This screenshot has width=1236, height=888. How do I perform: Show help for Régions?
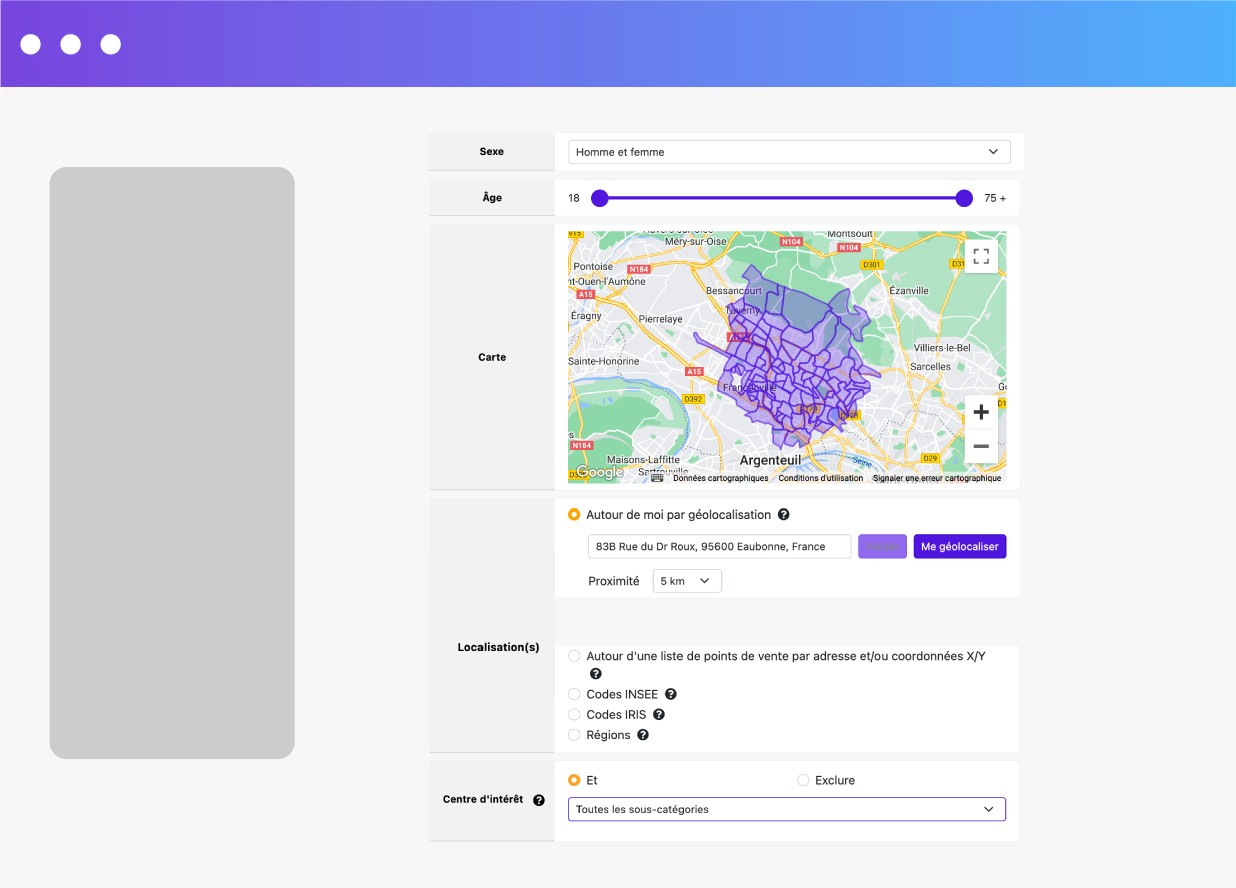coord(643,735)
